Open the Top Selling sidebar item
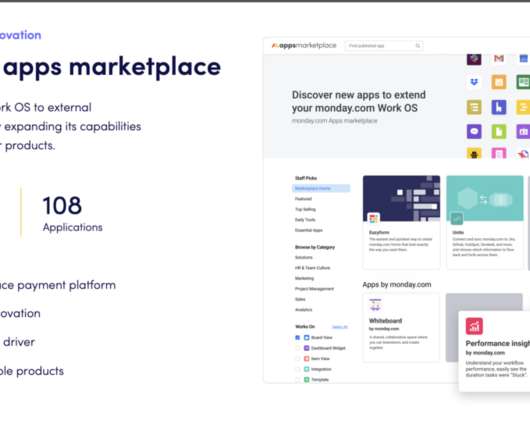The image size is (530, 443). pos(305,209)
